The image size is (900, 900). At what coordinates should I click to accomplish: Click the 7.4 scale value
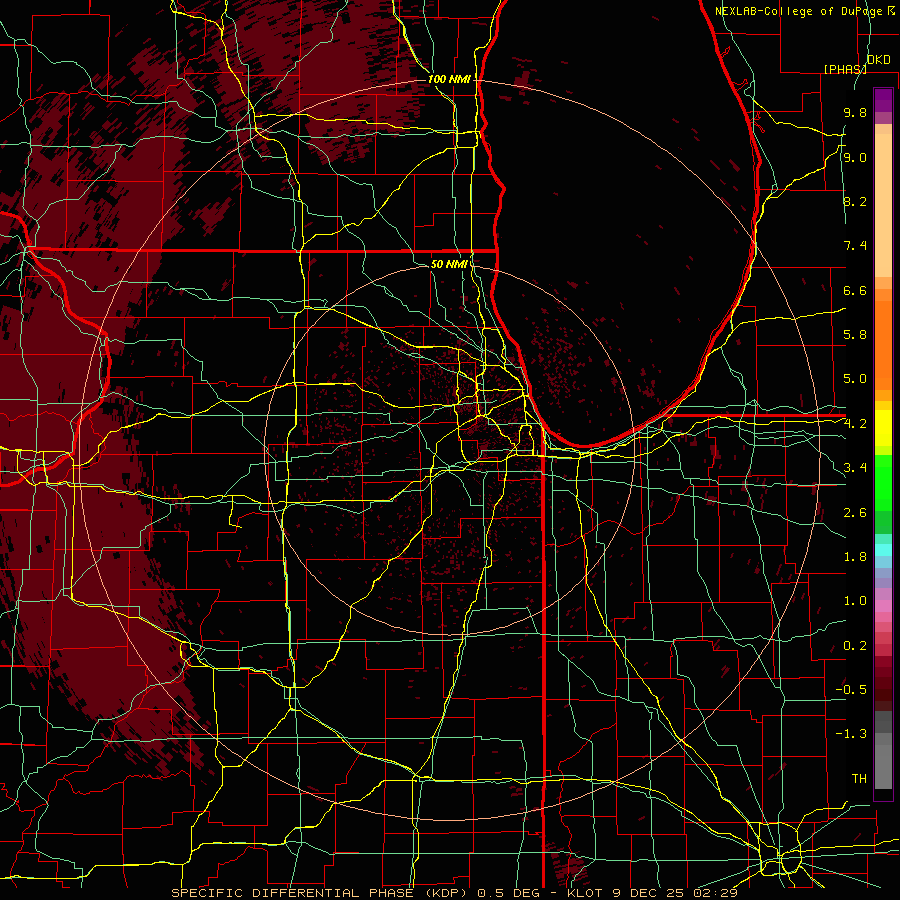pos(855,246)
